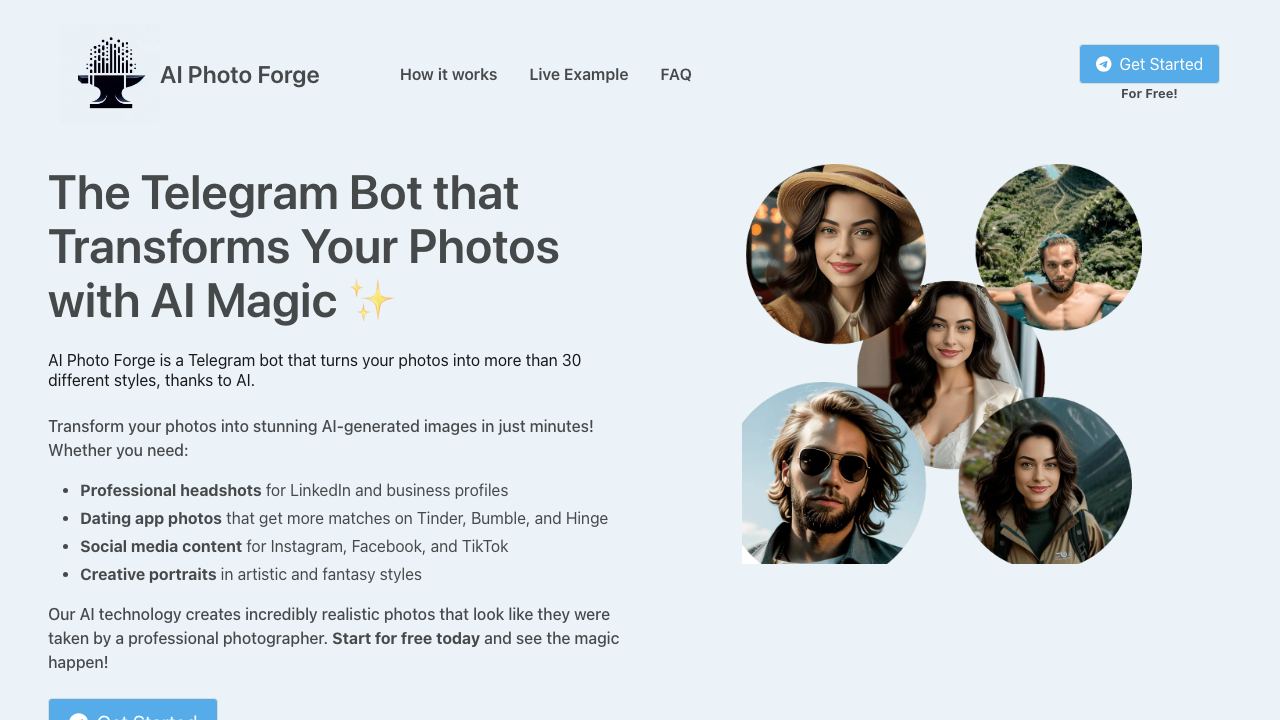
Task: Open the shirtless man in pool photo
Action: 1058,247
